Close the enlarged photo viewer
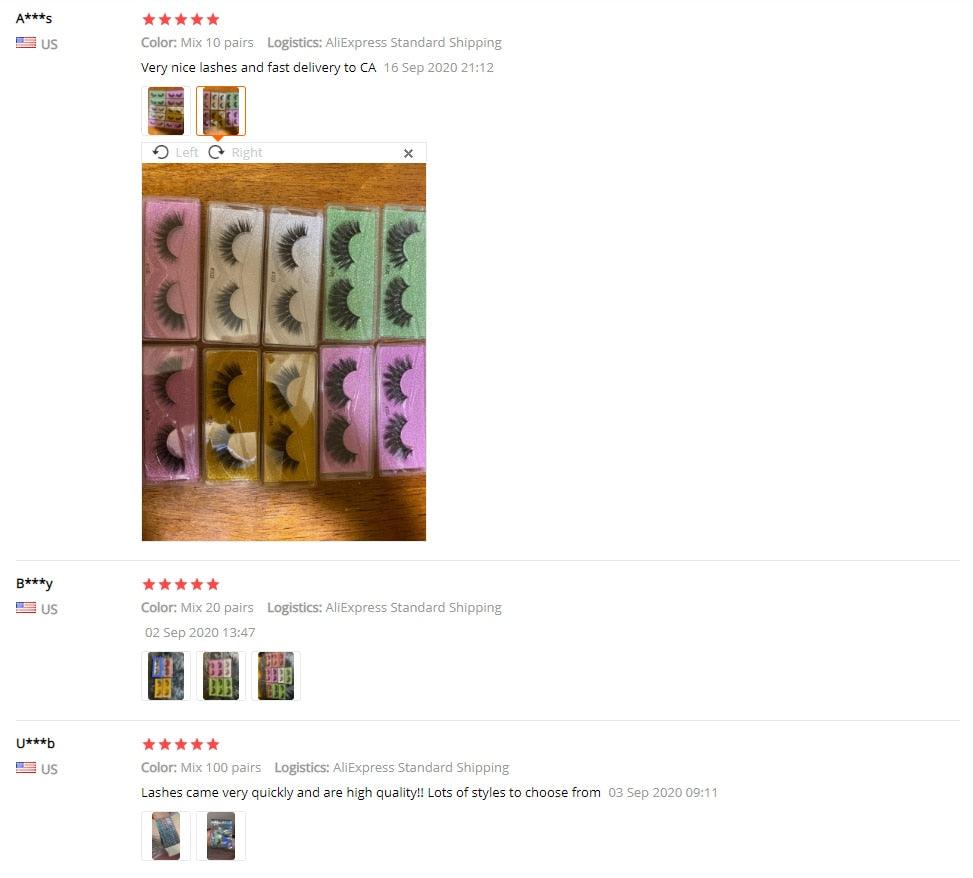 pos(408,153)
